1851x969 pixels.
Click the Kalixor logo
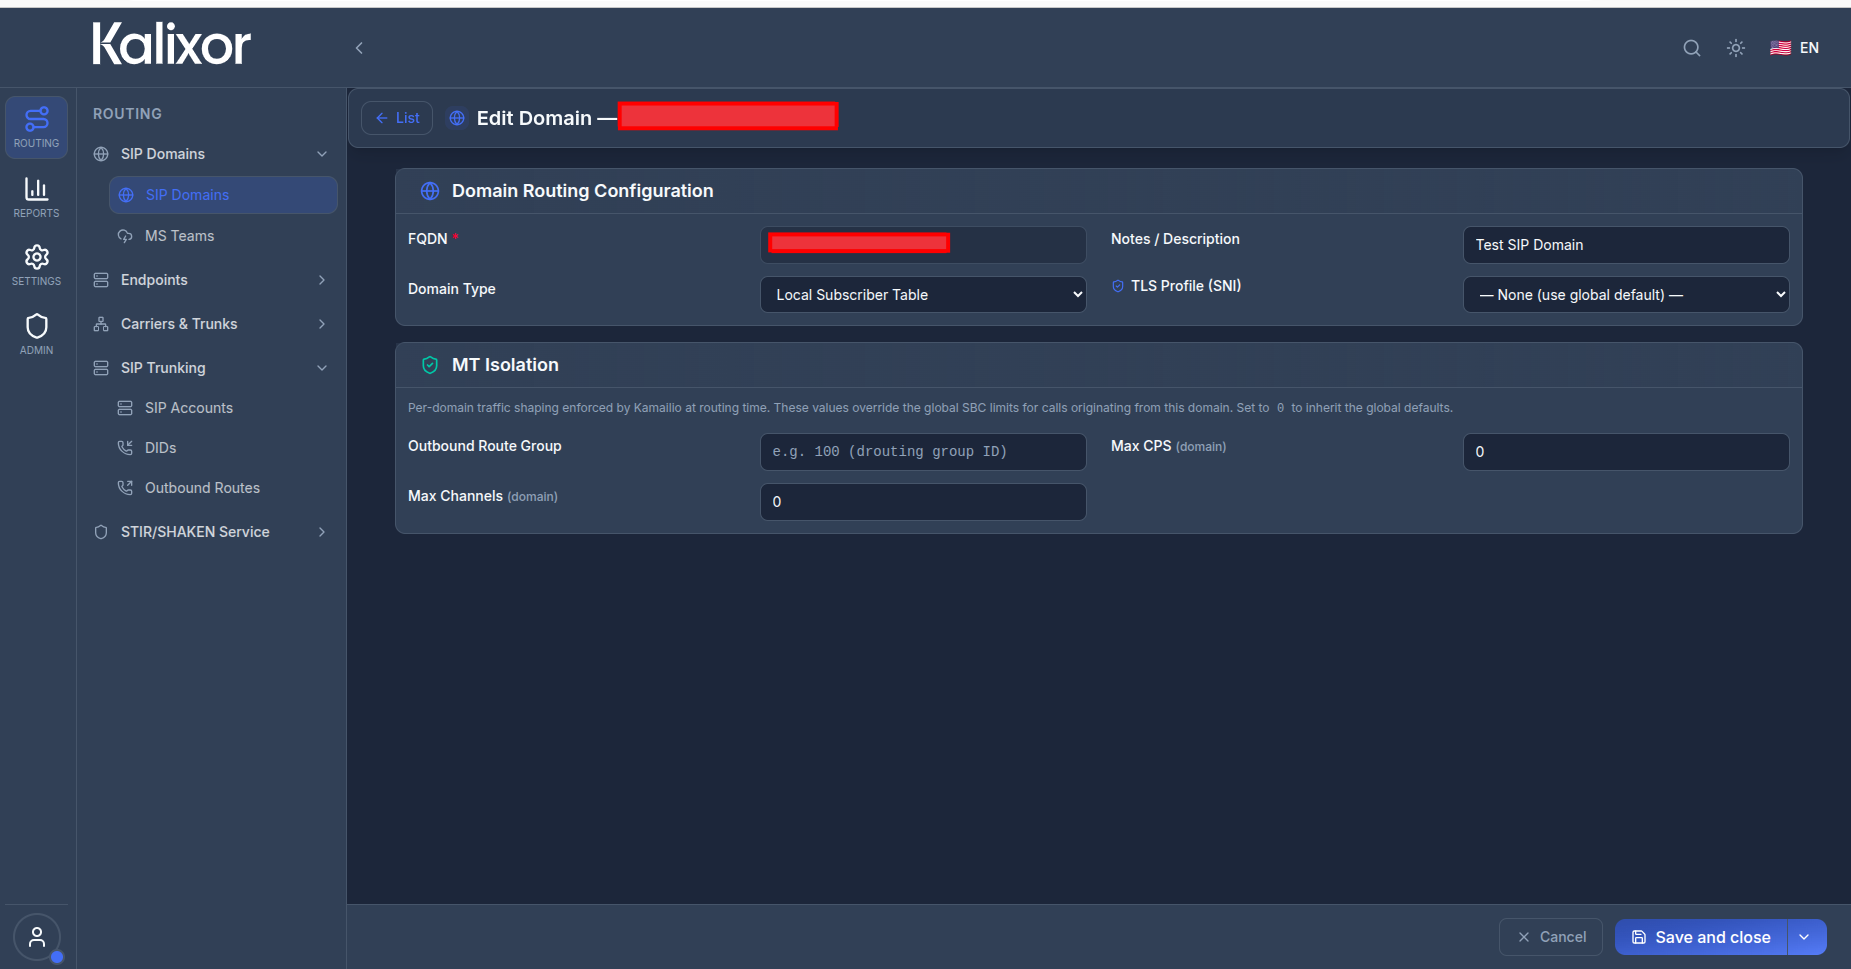coord(171,45)
